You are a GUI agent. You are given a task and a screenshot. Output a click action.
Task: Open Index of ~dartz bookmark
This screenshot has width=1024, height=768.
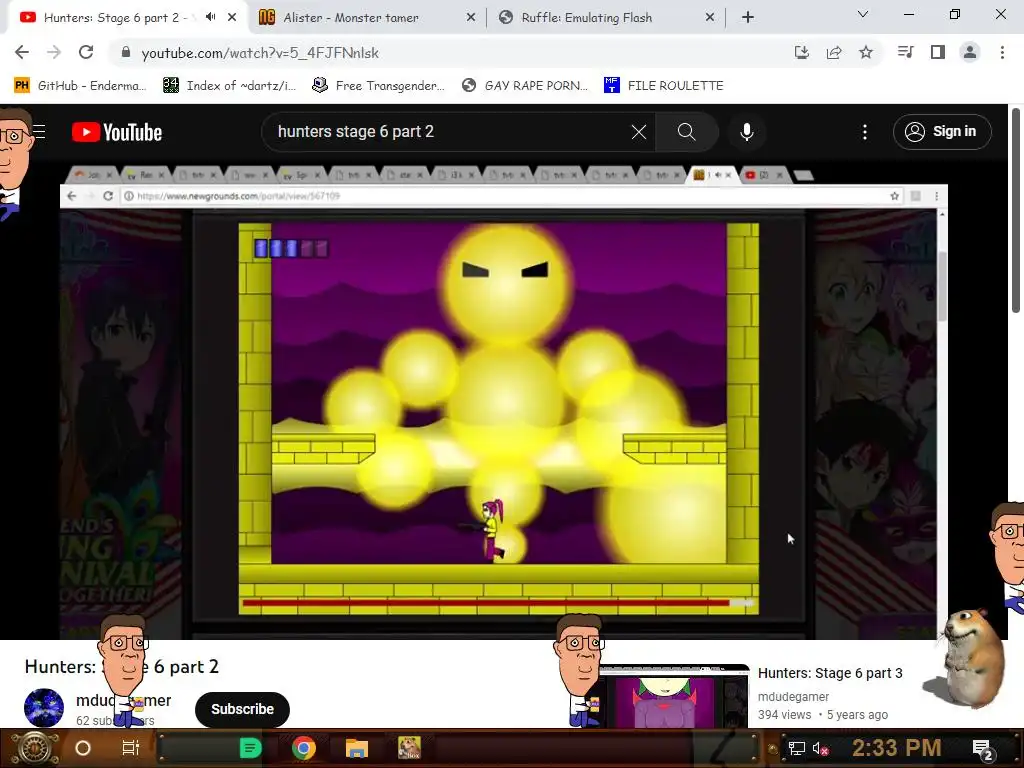229,86
